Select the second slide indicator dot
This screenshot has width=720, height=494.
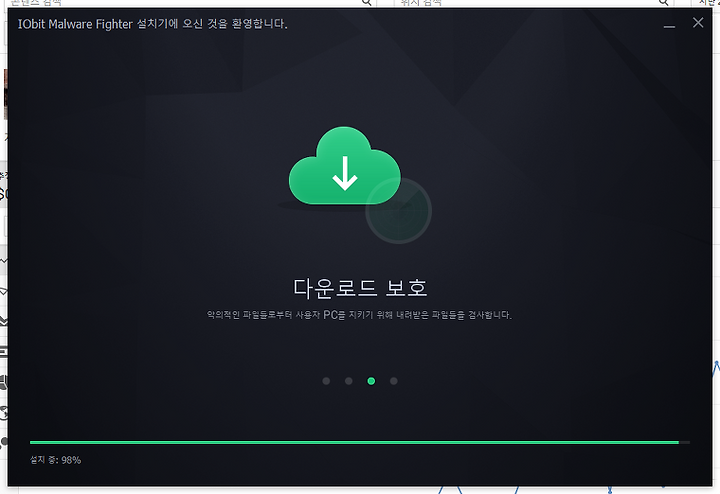click(349, 381)
